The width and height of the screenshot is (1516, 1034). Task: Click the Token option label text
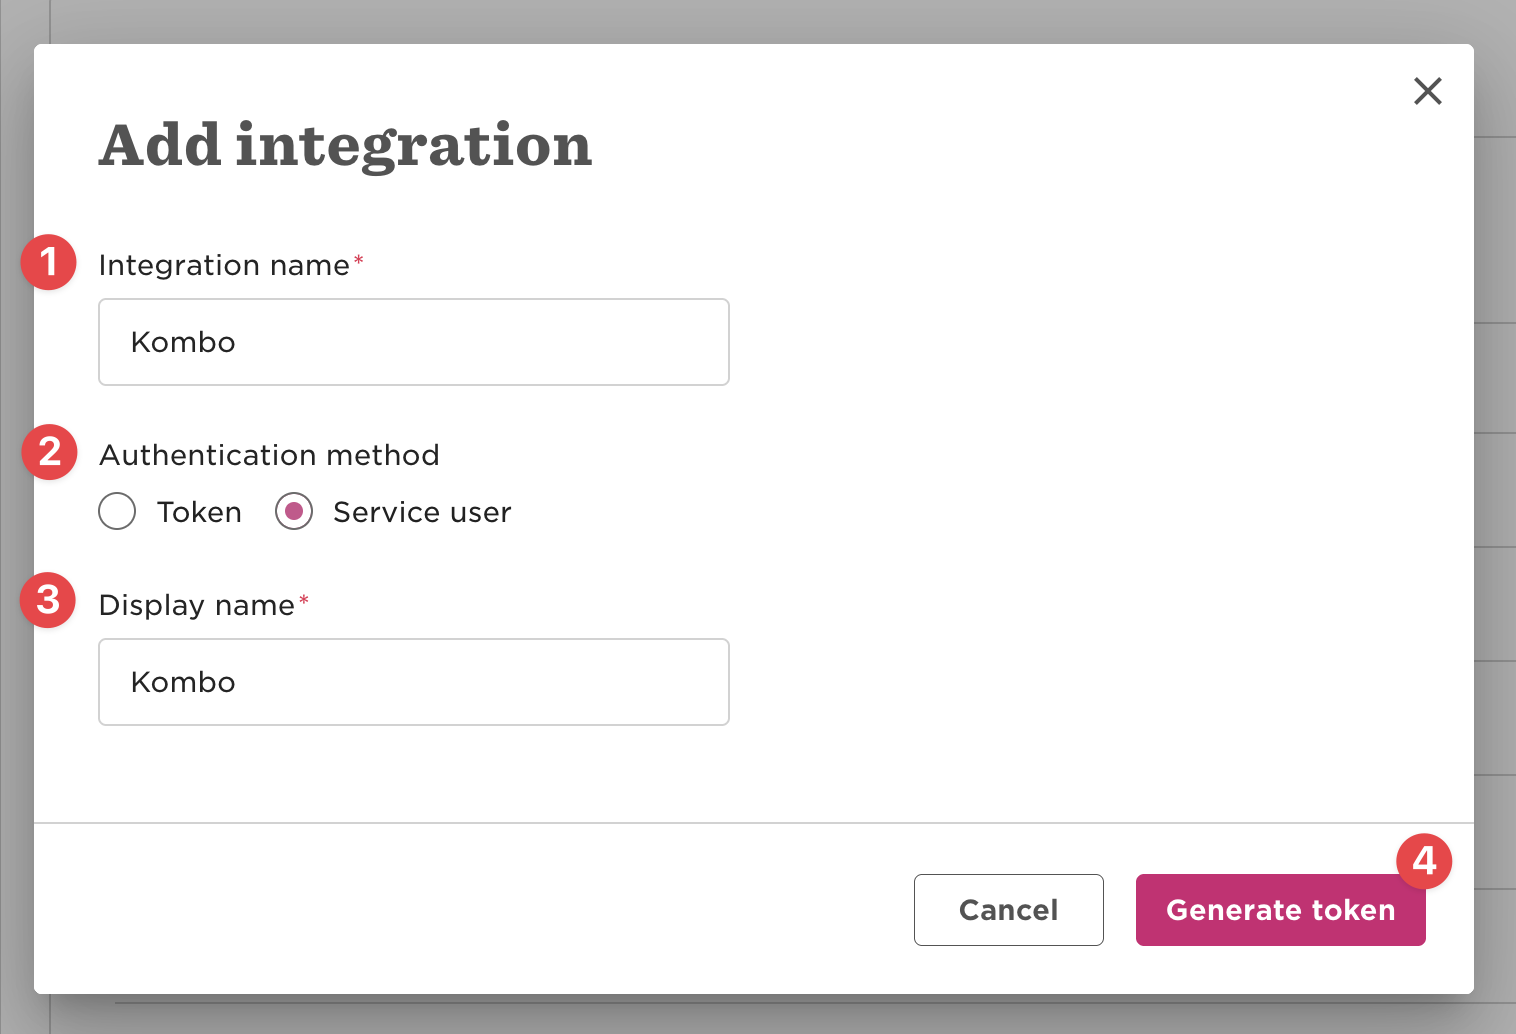(199, 512)
